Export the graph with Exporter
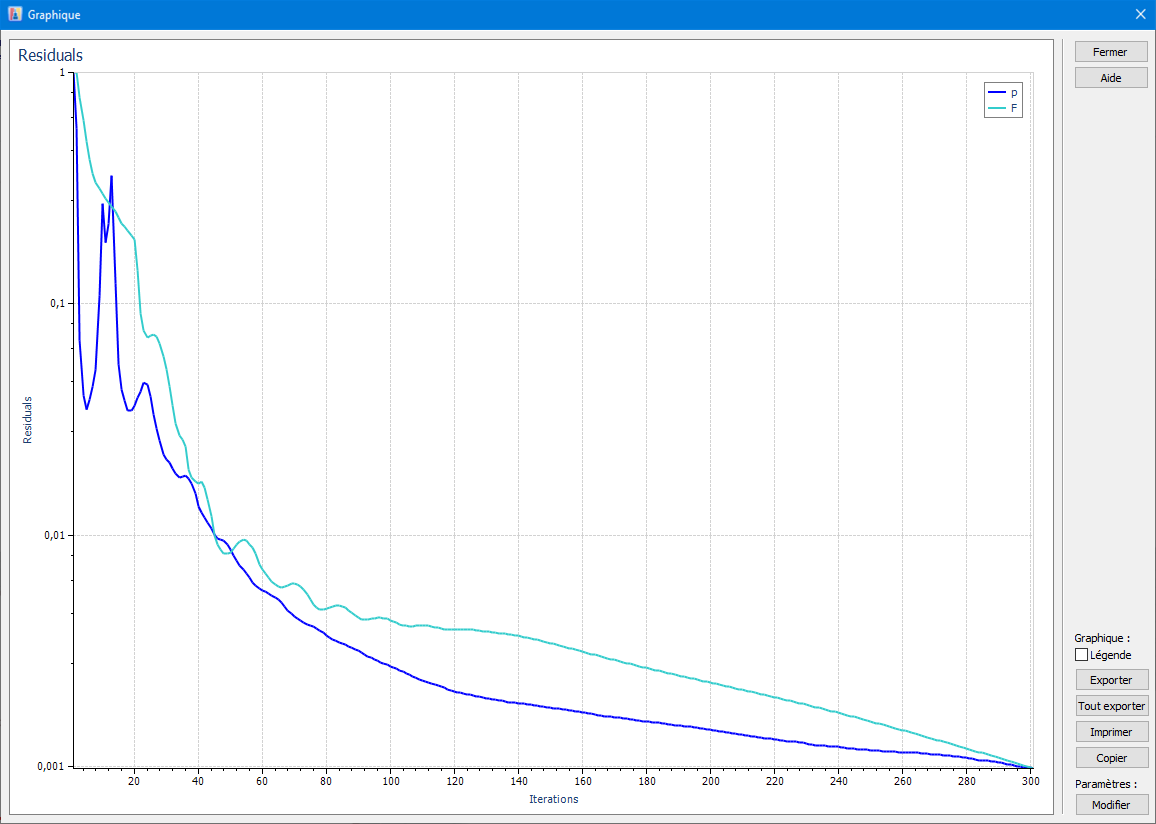 (x=1111, y=680)
